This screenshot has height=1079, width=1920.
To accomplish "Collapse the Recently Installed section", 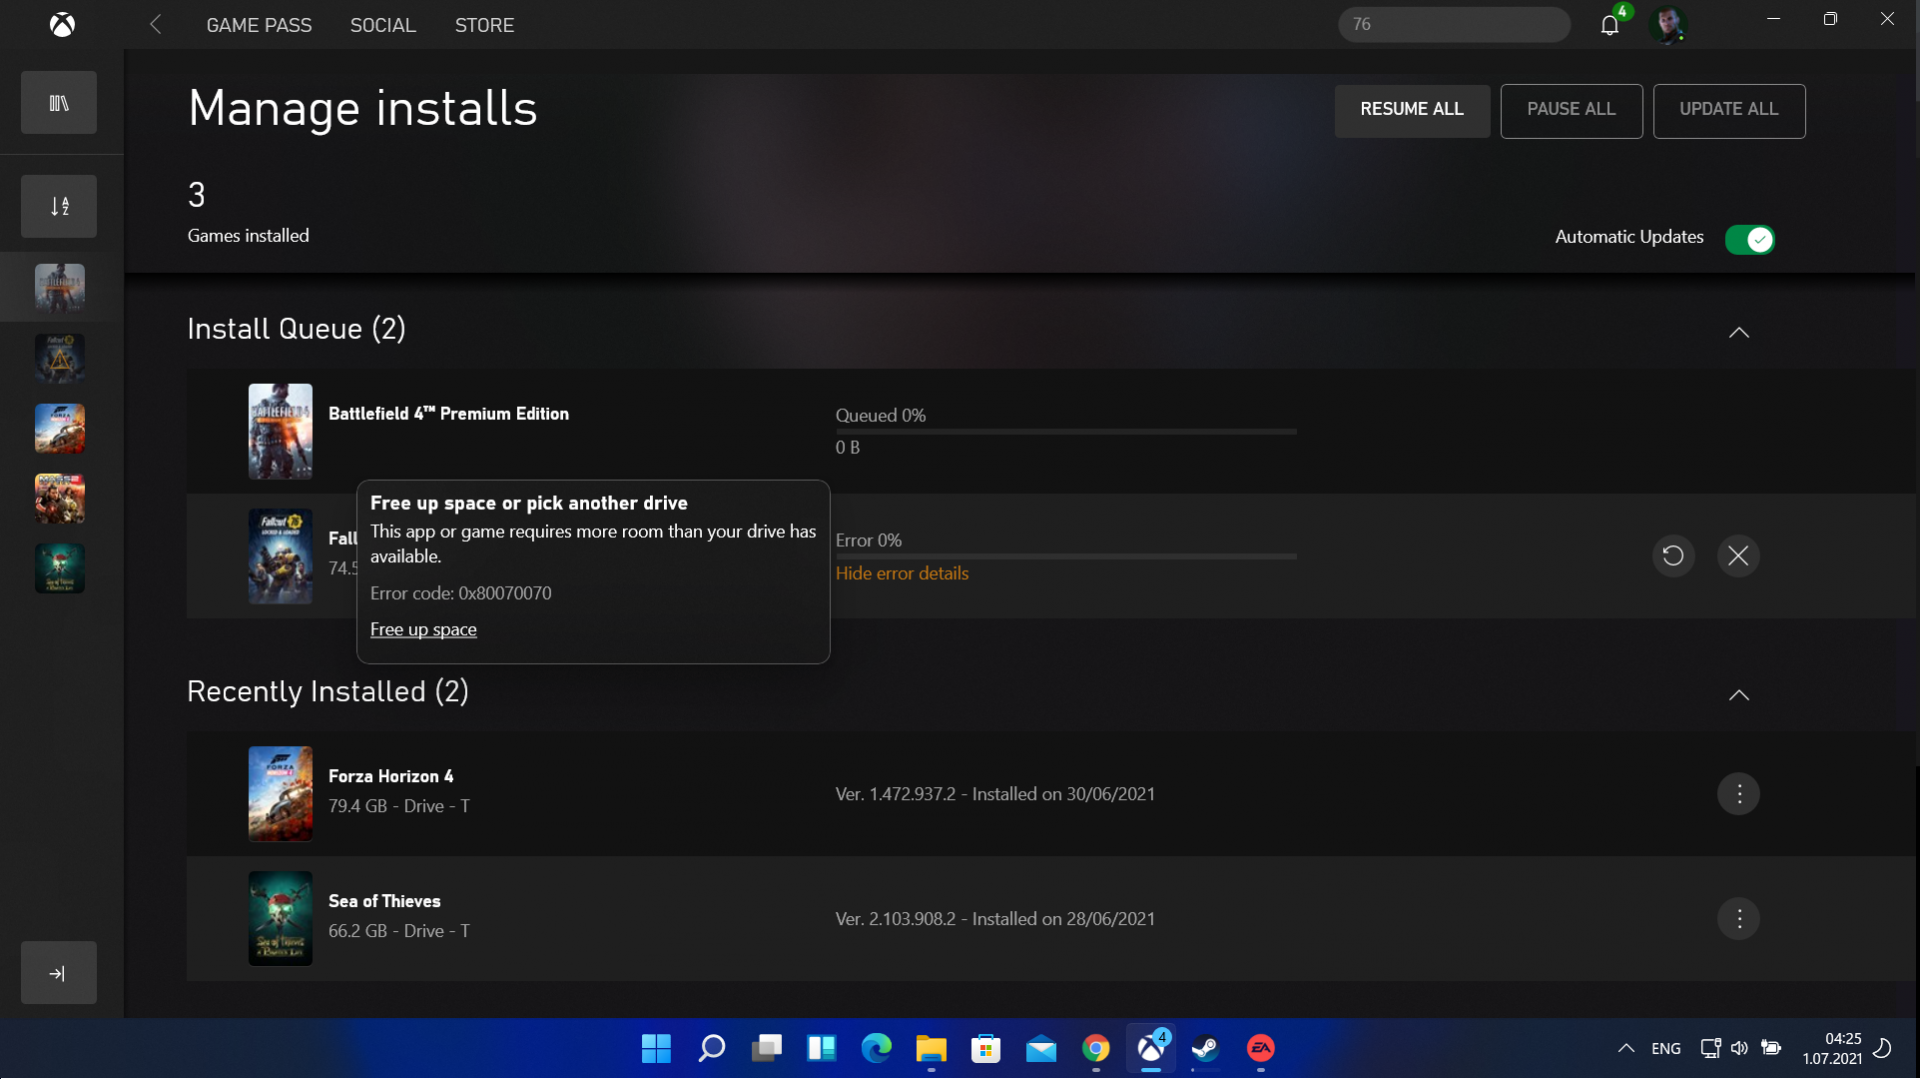I will pos(1739,695).
